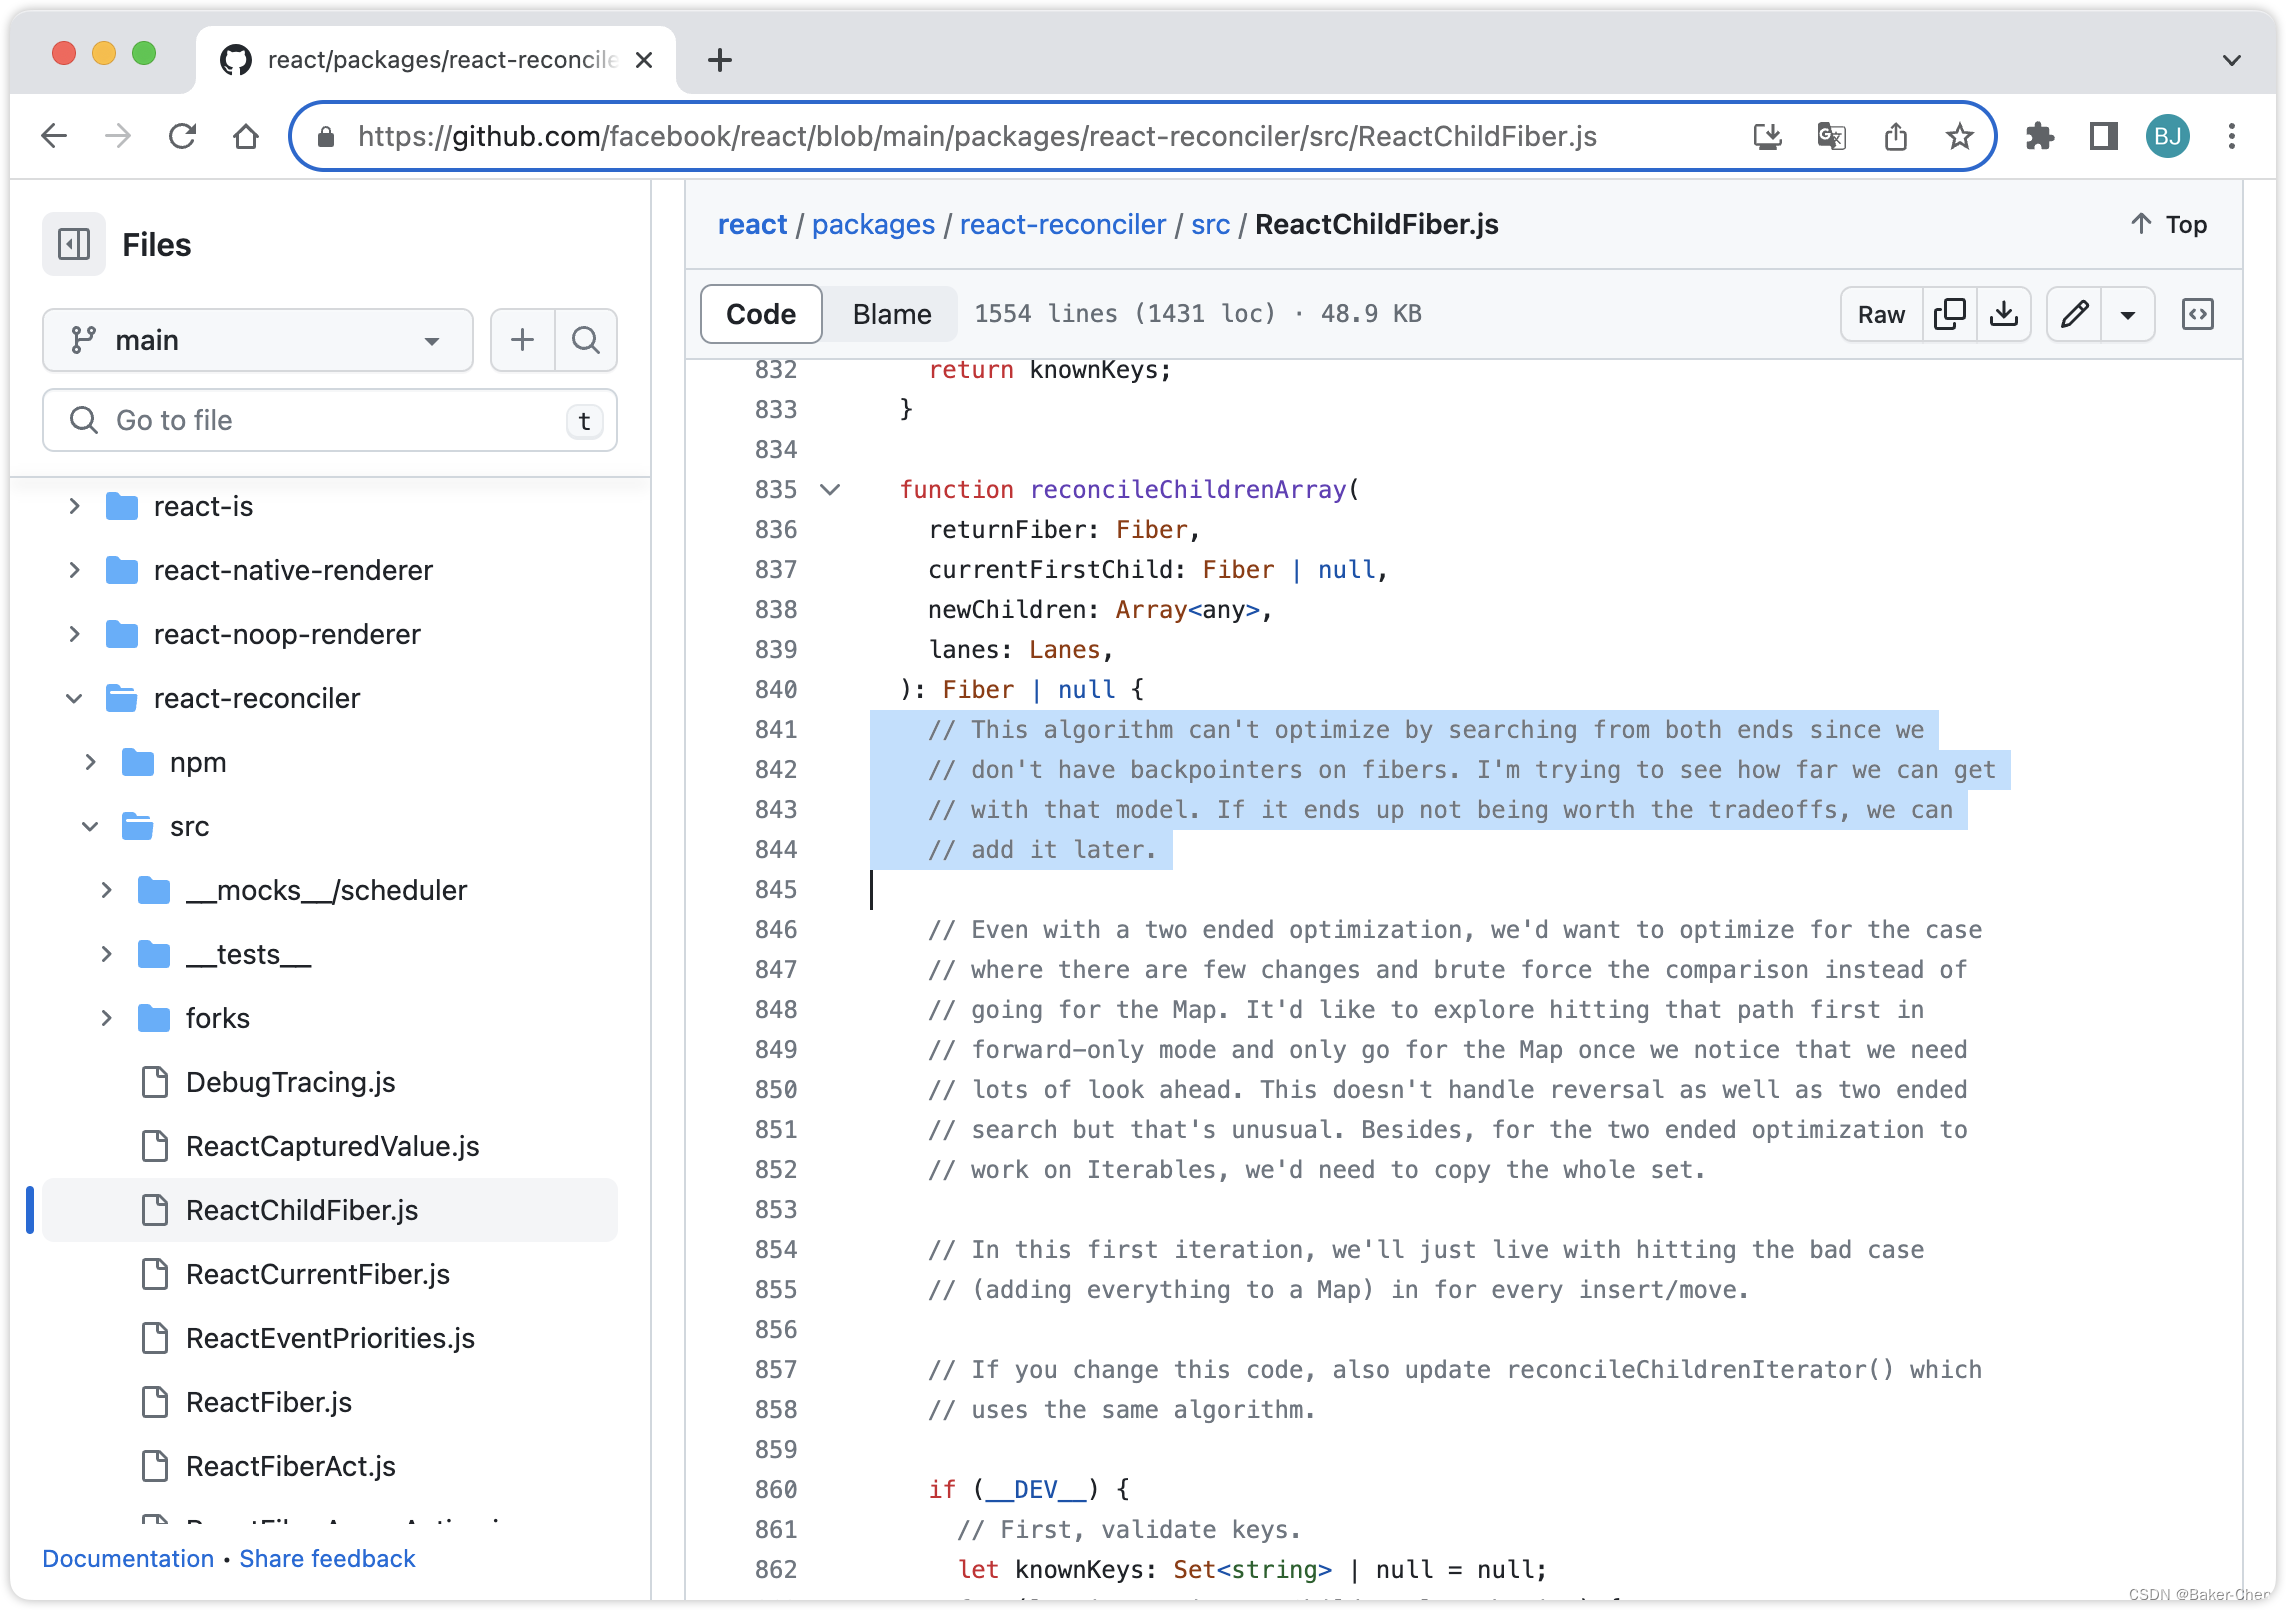Click the more options chevron near edit icon
The width and height of the screenshot is (2286, 1610).
point(2126,312)
